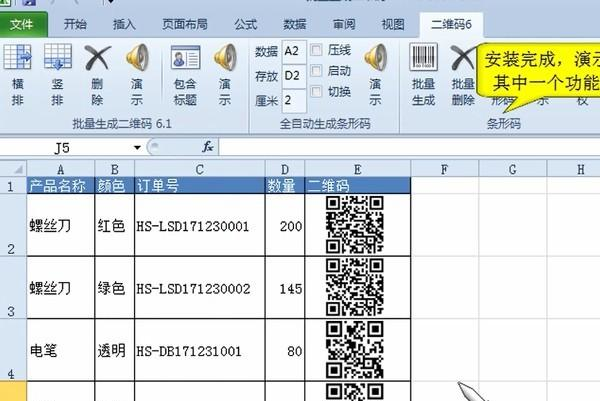Select column E header
This screenshot has height=401, width=600.
point(357,169)
